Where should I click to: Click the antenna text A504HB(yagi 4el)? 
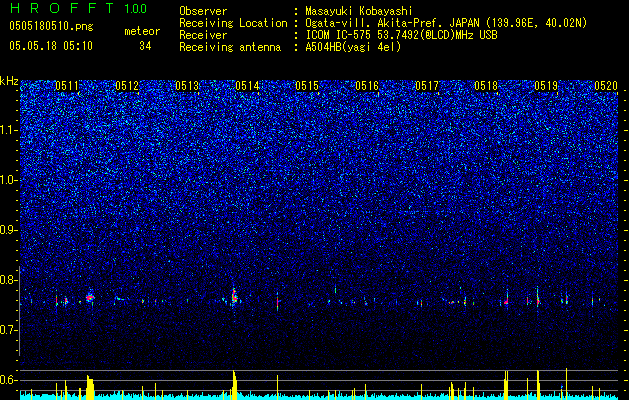(353, 47)
